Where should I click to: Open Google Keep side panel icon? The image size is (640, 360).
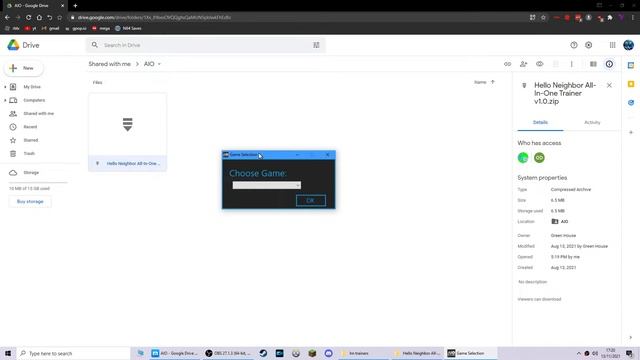click(x=631, y=84)
